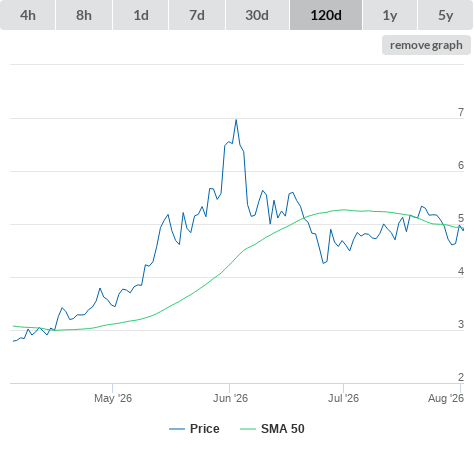
Task: Click the Aug '26 axis label
Action: 446,398
